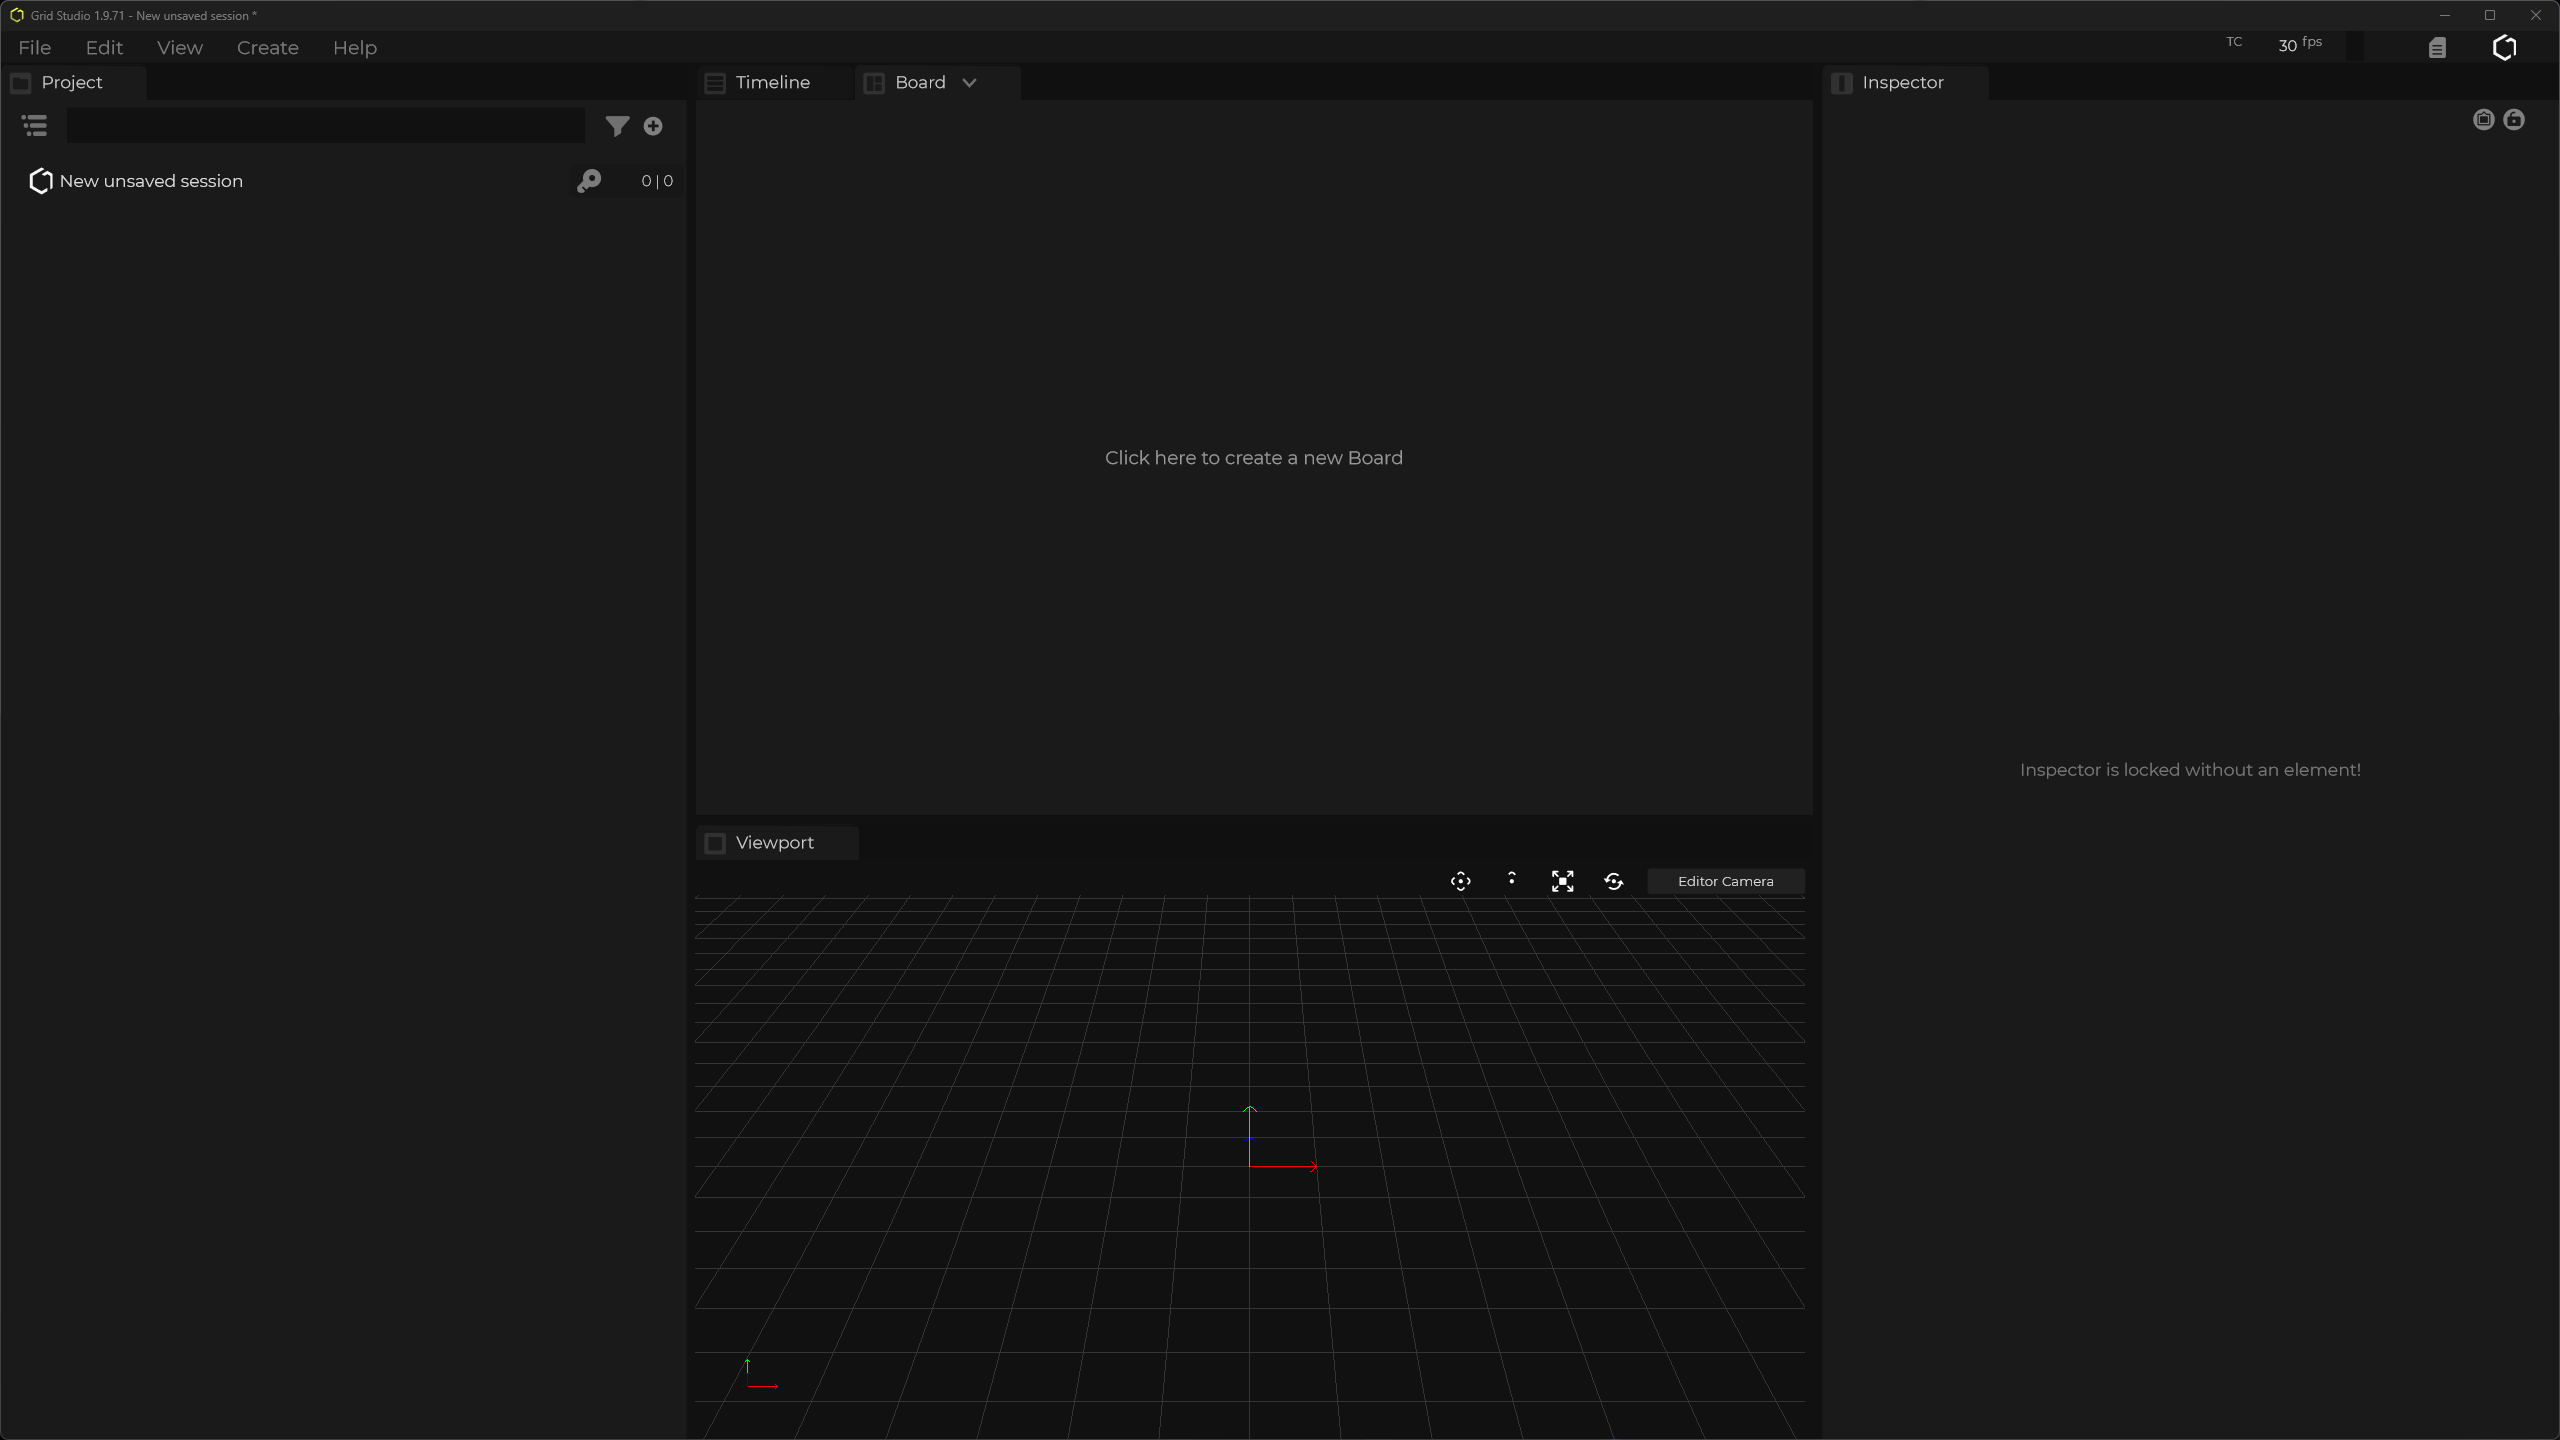This screenshot has height=1440, width=2560.
Task: Toggle the Inspector lock icon
Action: pyautogui.click(x=2514, y=120)
